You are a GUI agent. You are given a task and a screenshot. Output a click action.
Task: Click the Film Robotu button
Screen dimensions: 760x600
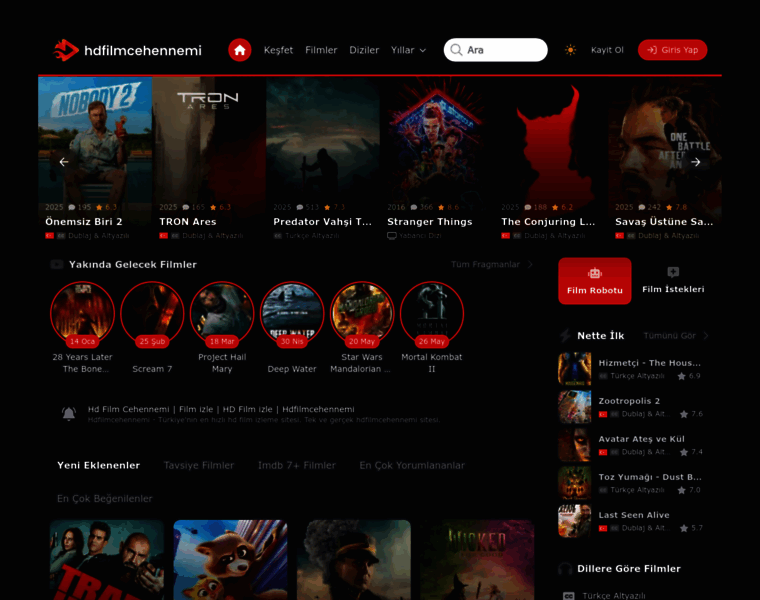tap(595, 281)
